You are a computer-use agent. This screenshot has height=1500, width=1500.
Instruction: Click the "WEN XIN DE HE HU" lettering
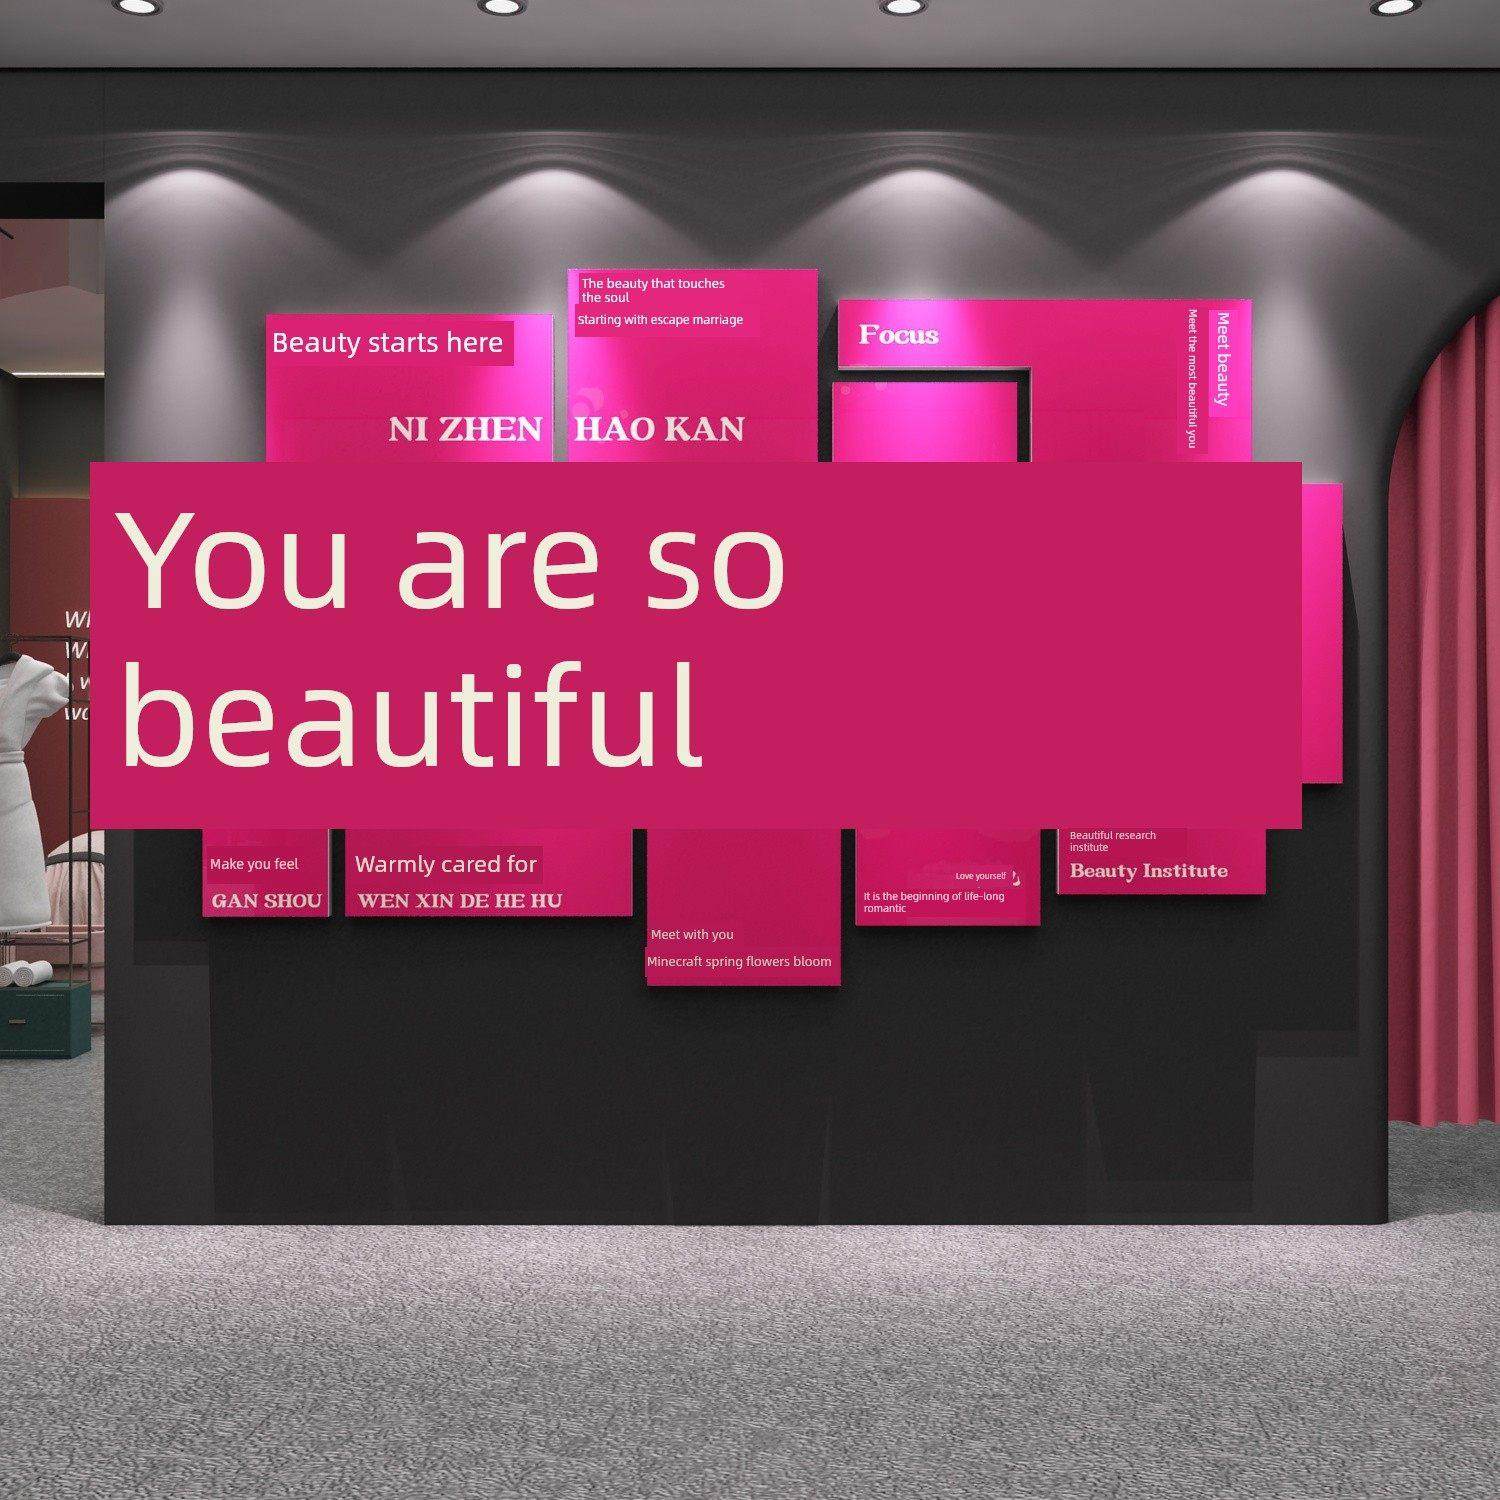pyautogui.click(x=460, y=901)
